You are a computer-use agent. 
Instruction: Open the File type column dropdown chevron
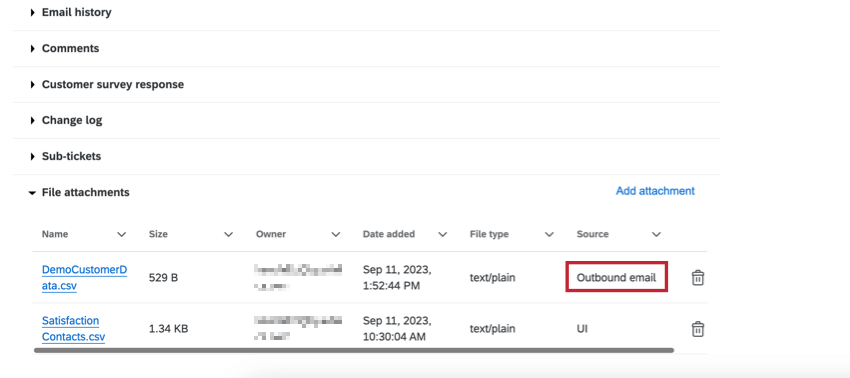[x=549, y=234]
